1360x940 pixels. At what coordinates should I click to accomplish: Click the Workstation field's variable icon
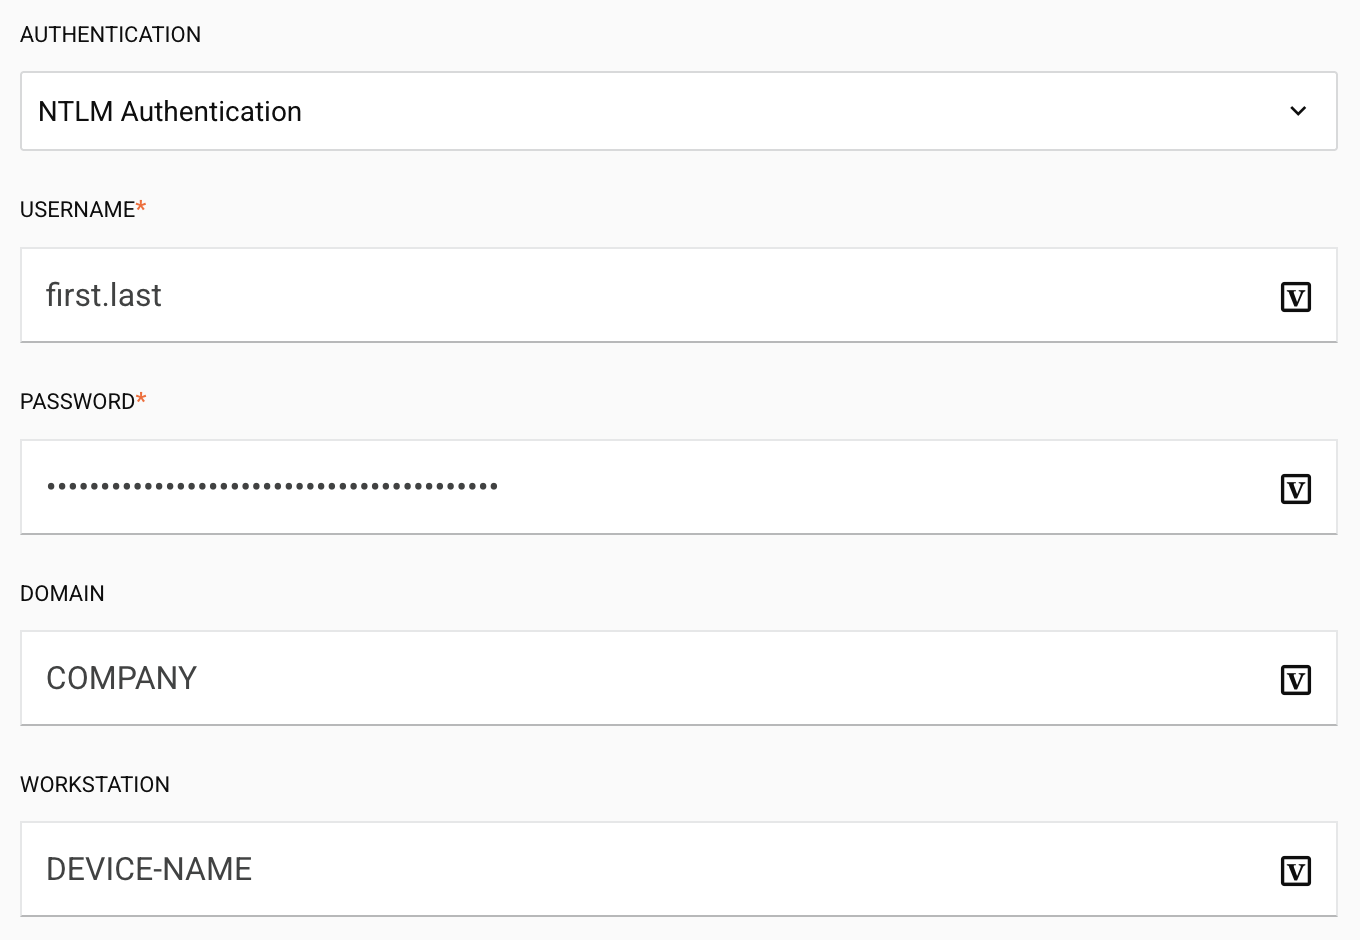coord(1295,871)
